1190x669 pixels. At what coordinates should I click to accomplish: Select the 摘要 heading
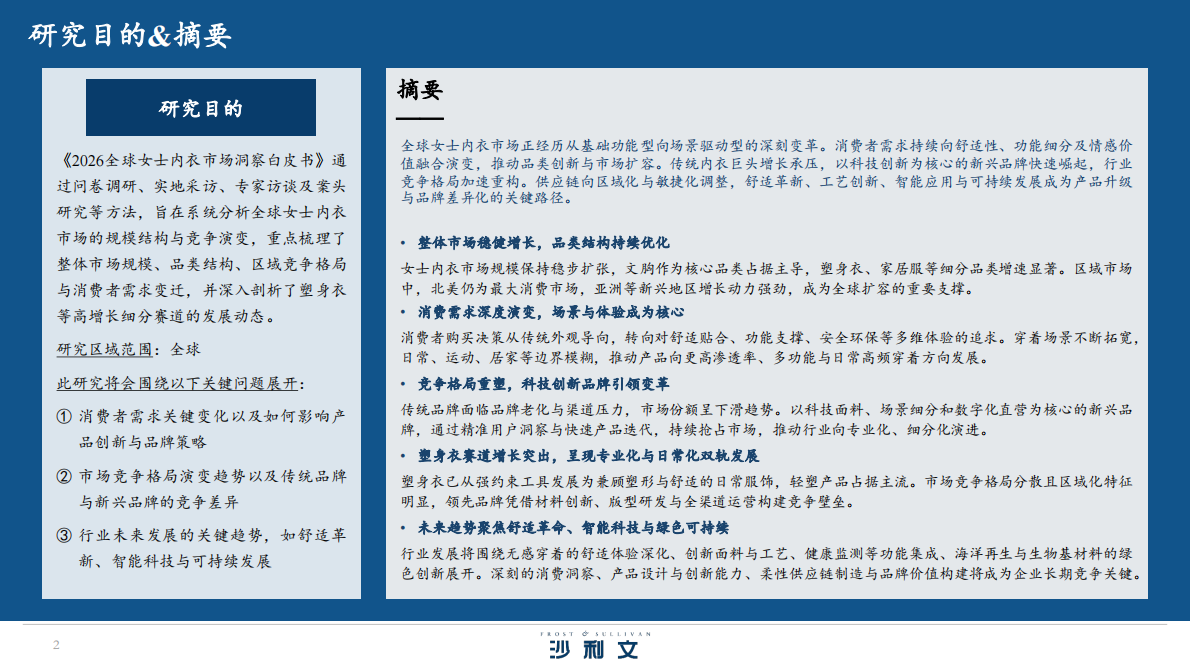(420, 90)
